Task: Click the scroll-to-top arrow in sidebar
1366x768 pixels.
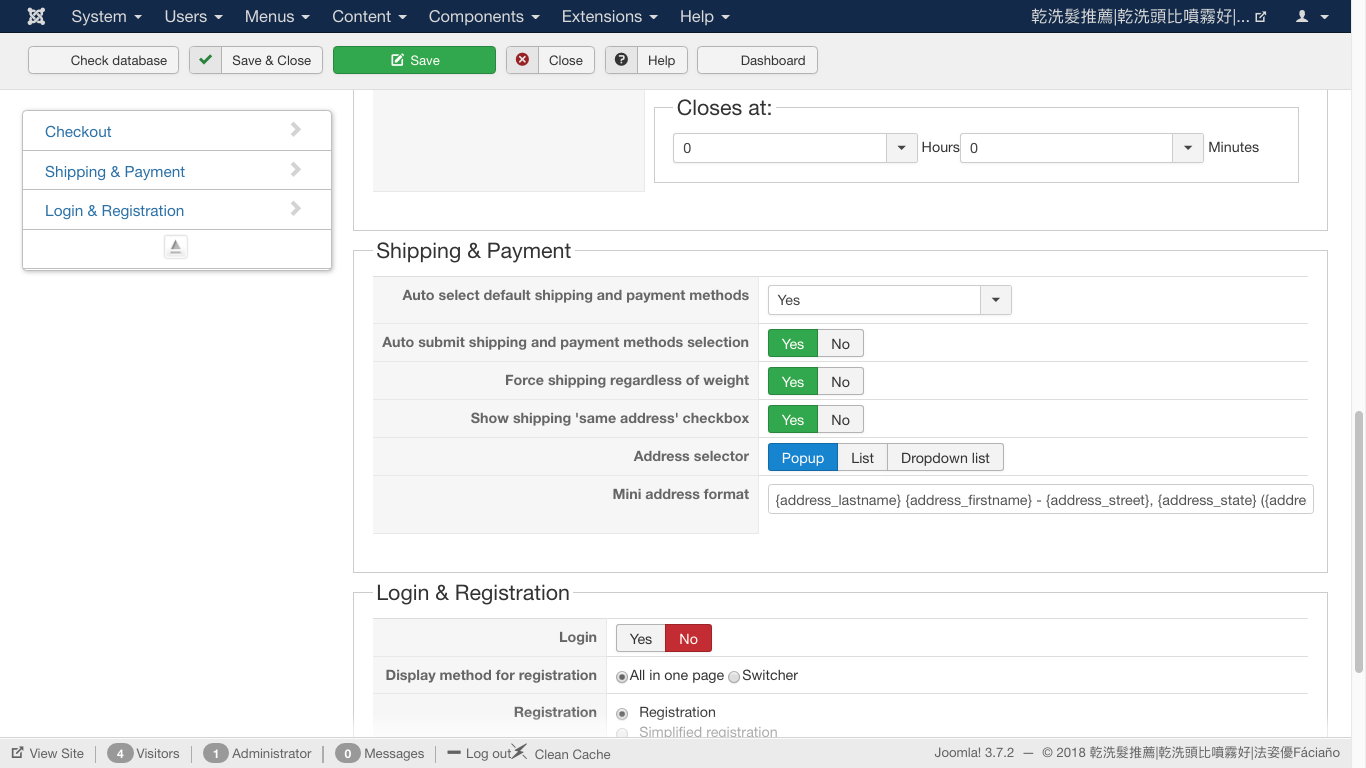Action: tap(176, 247)
